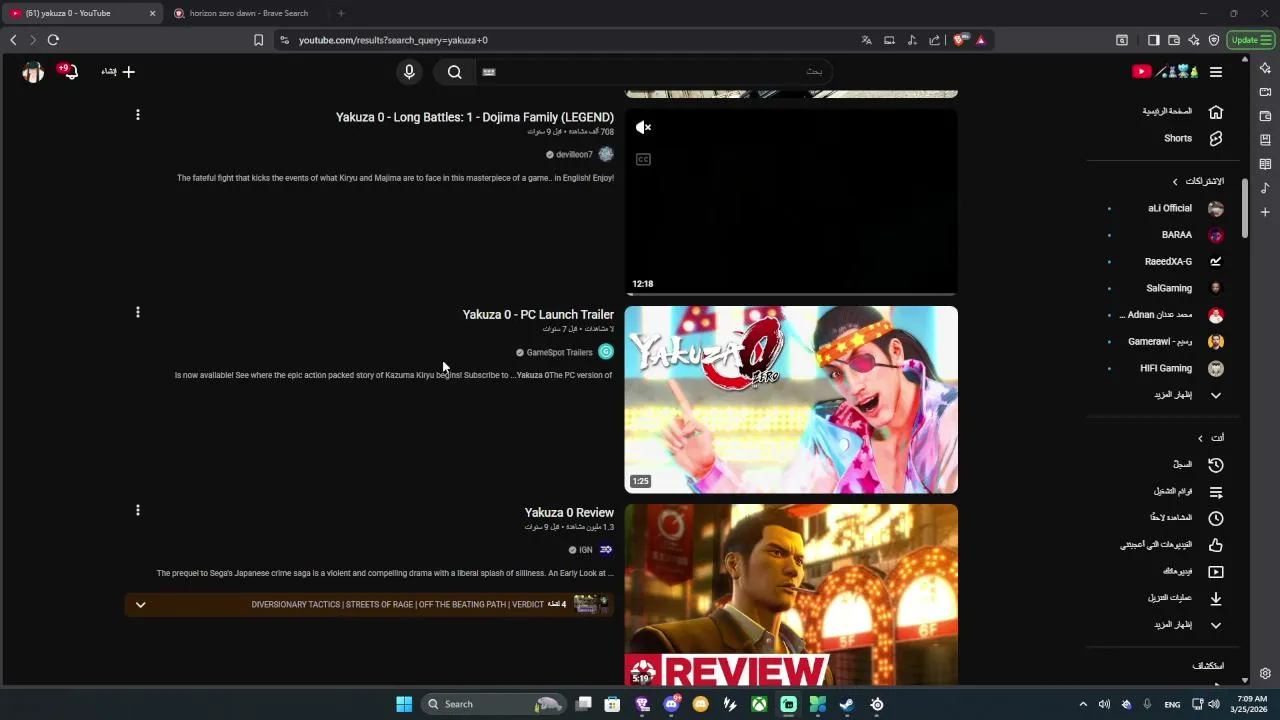Screen dimensions: 1280x720
Task: Click the YouTube search magnifier button
Action: (x=454, y=72)
